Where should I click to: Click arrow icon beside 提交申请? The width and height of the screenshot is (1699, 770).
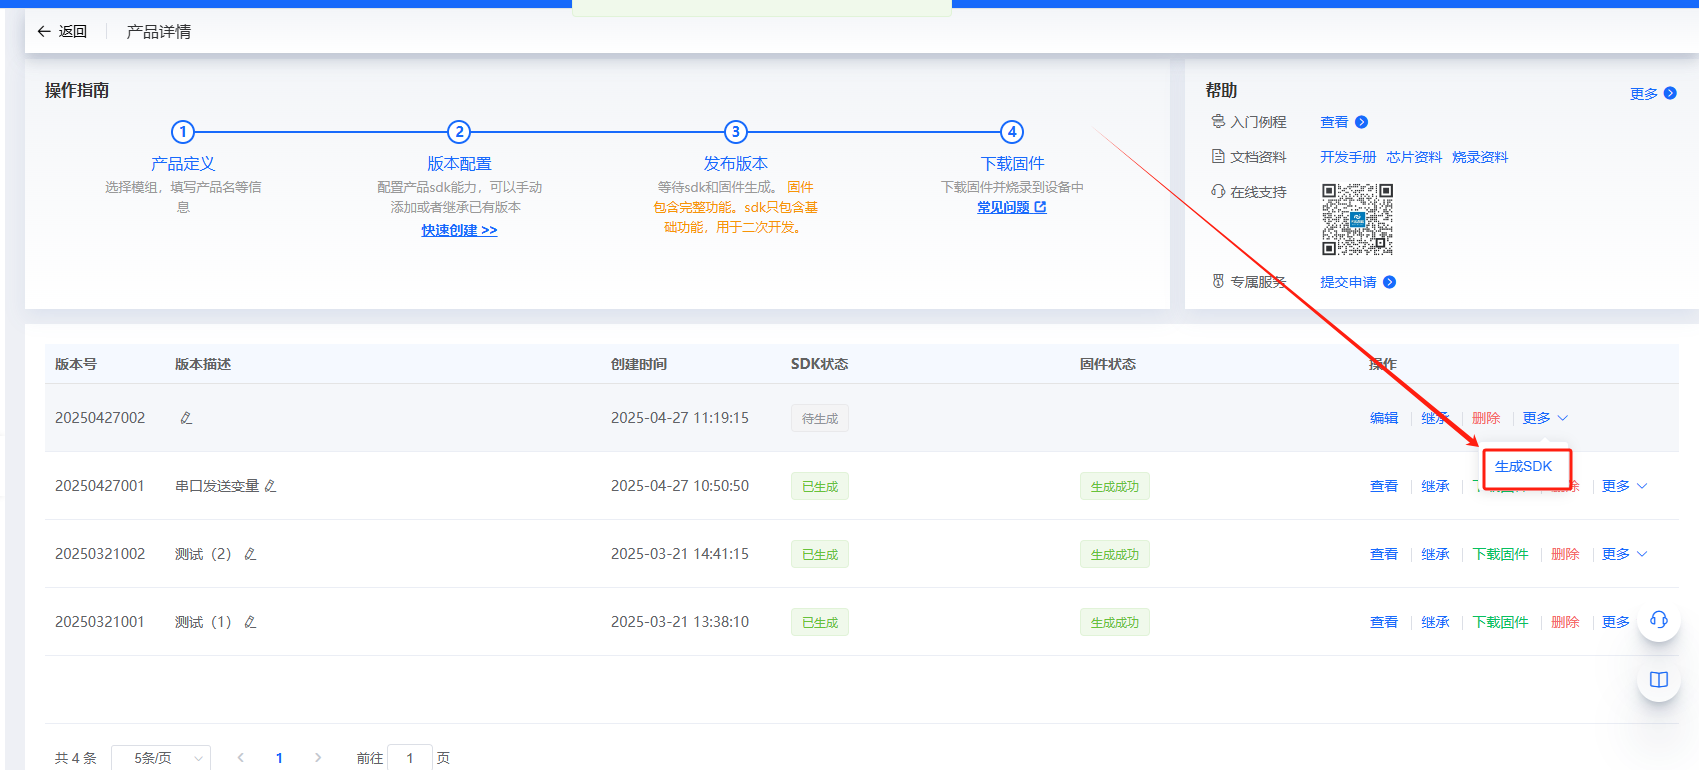click(x=1389, y=282)
